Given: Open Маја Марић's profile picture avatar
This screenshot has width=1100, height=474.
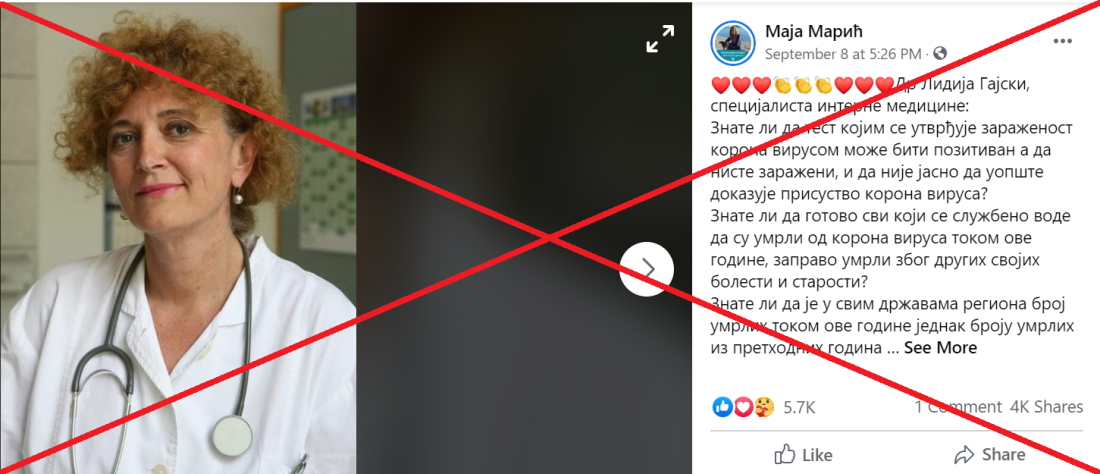Looking at the screenshot, I should [x=733, y=43].
